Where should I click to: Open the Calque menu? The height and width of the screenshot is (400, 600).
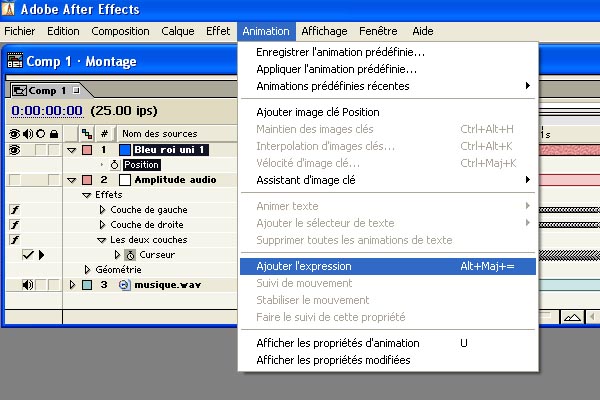[178, 31]
